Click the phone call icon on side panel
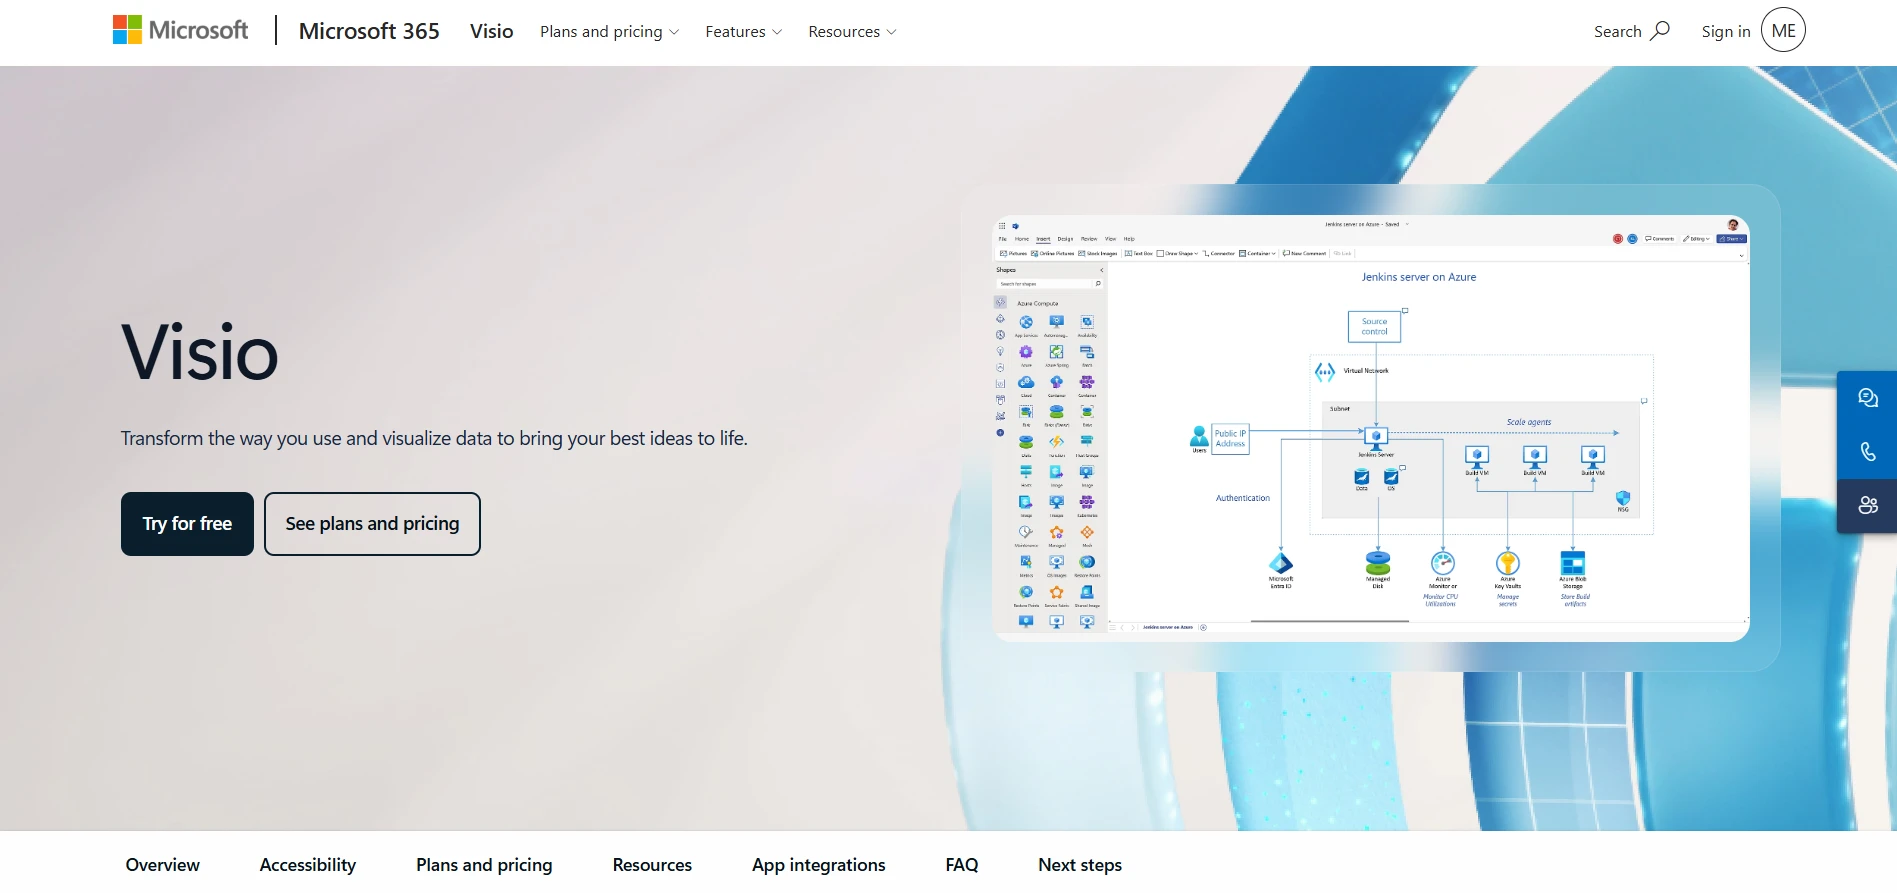This screenshot has height=893, width=1897. pos(1867,452)
